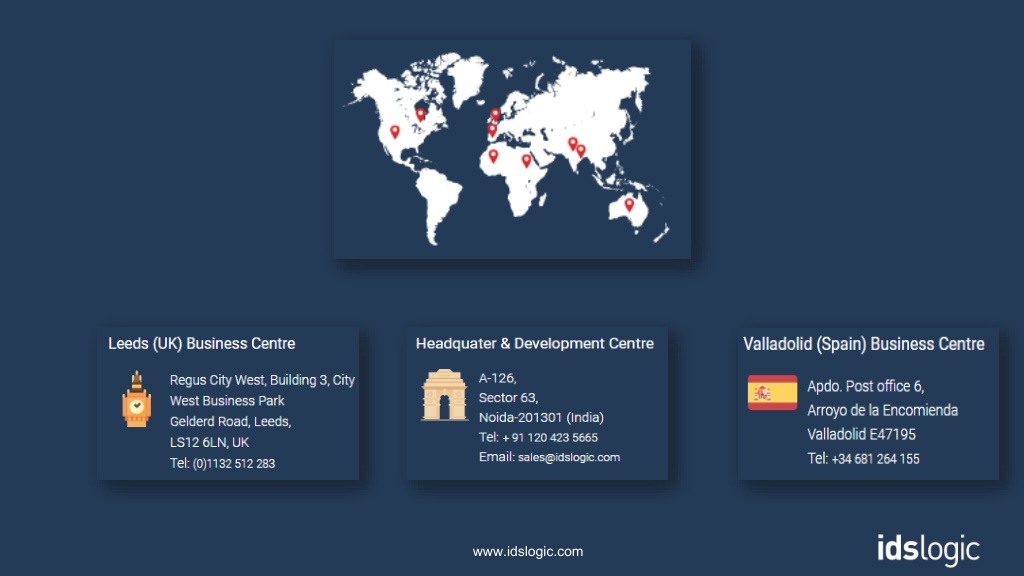Click the eastern map pin on India
Viewport: 1024px width, 576px height.
click(581, 152)
